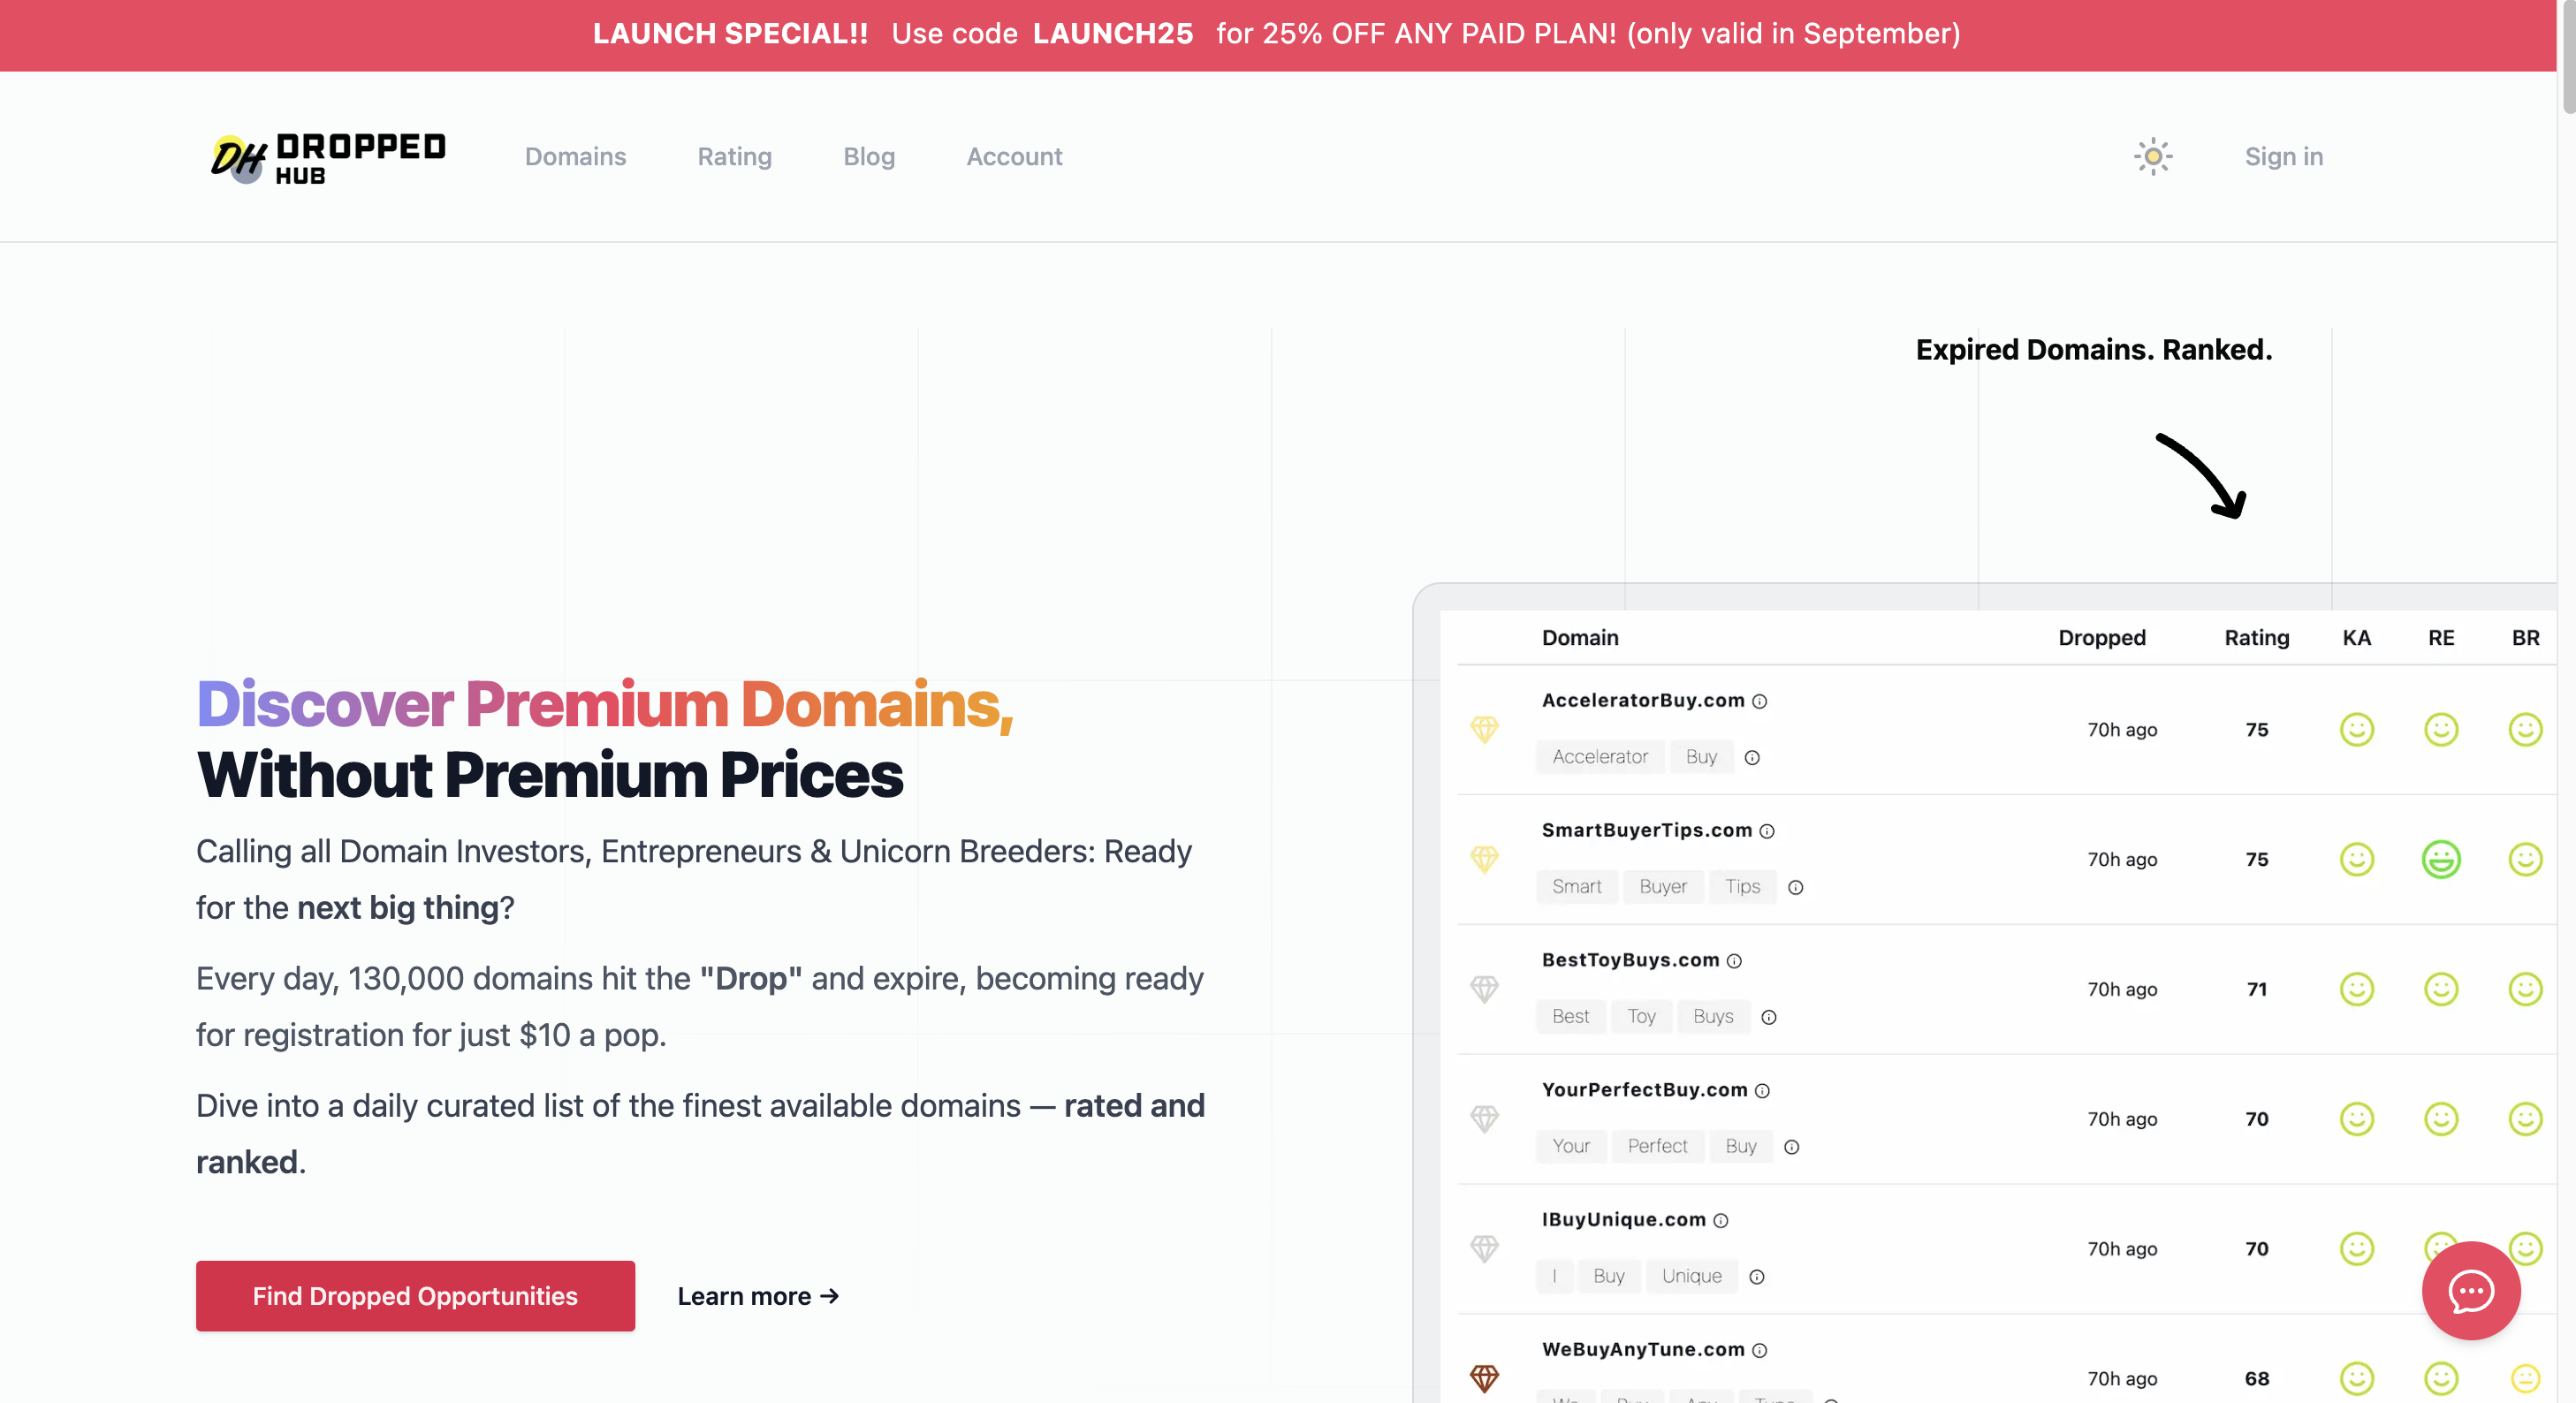Image resolution: width=2576 pixels, height=1403 pixels.
Task: Click info icon next to AcceleratorBuy.com name
Action: pyautogui.click(x=1760, y=701)
